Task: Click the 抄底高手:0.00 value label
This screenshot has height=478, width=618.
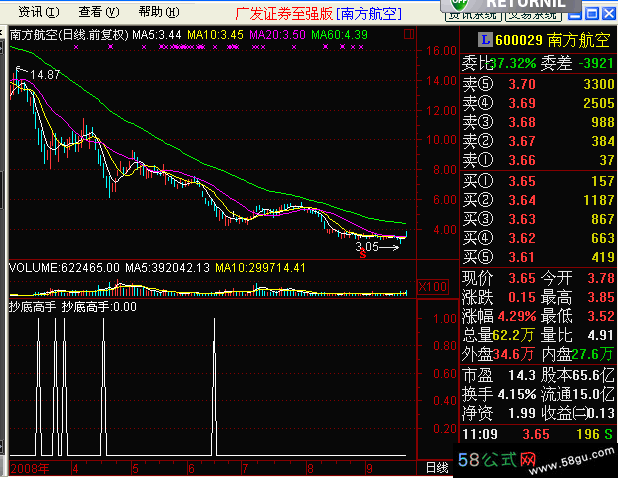Action: [x=99, y=307]
